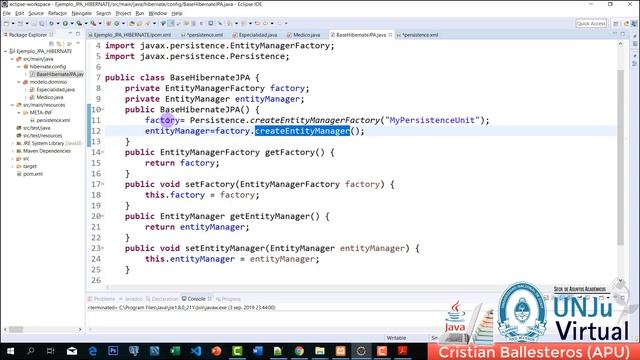Image resolution: width=640 pixels, height=360 pixels.
Task: Click the Open Type folder icon
Action: click(132, 23)
